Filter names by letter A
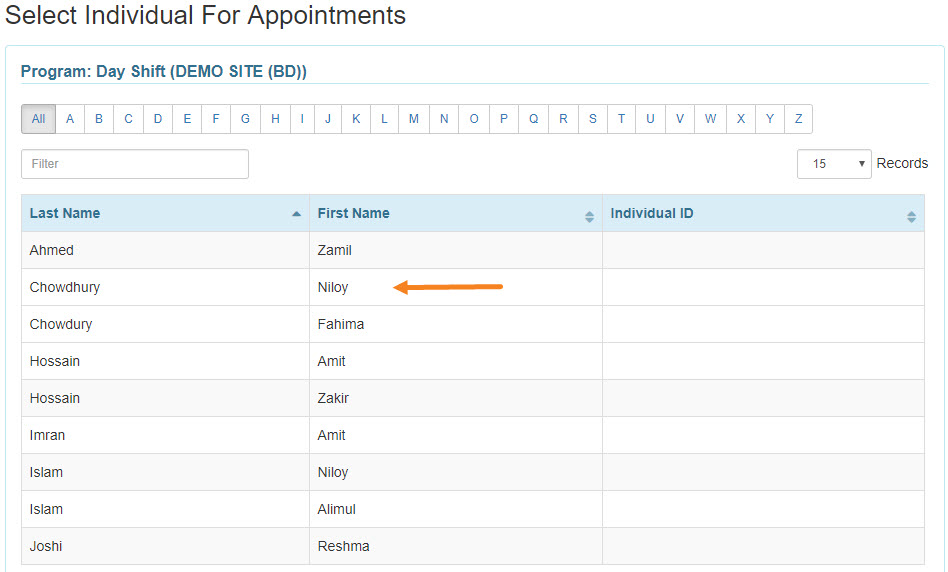948x572 pixels. (x=70, y=119)
